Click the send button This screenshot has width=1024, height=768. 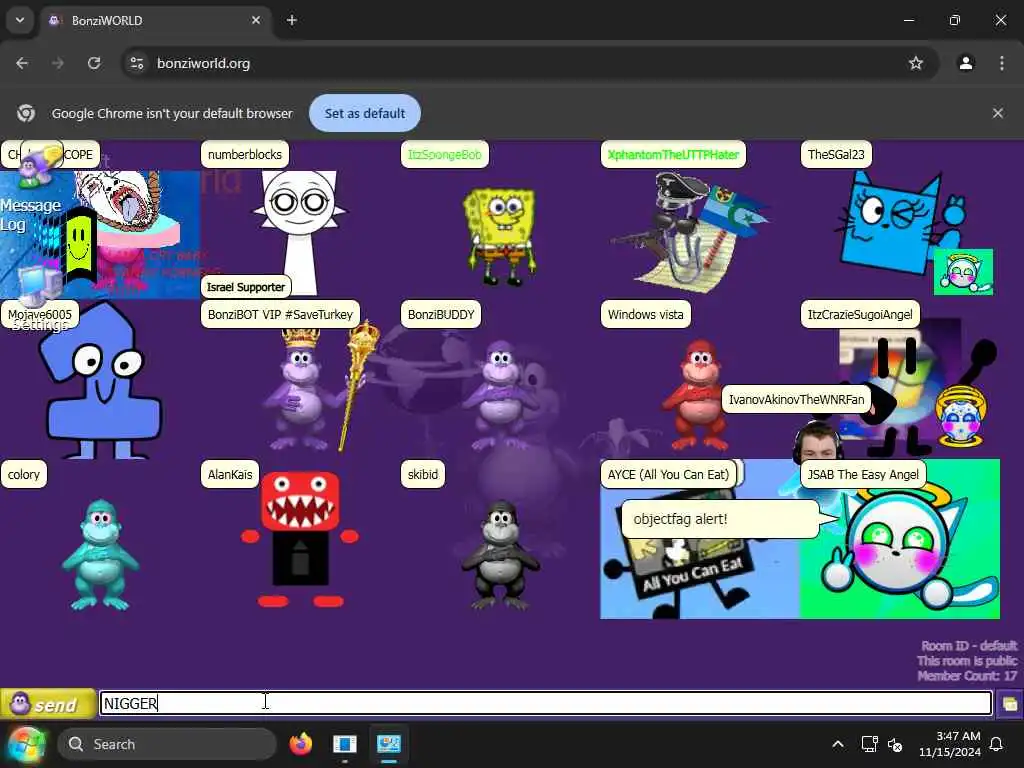click(48, 704)
